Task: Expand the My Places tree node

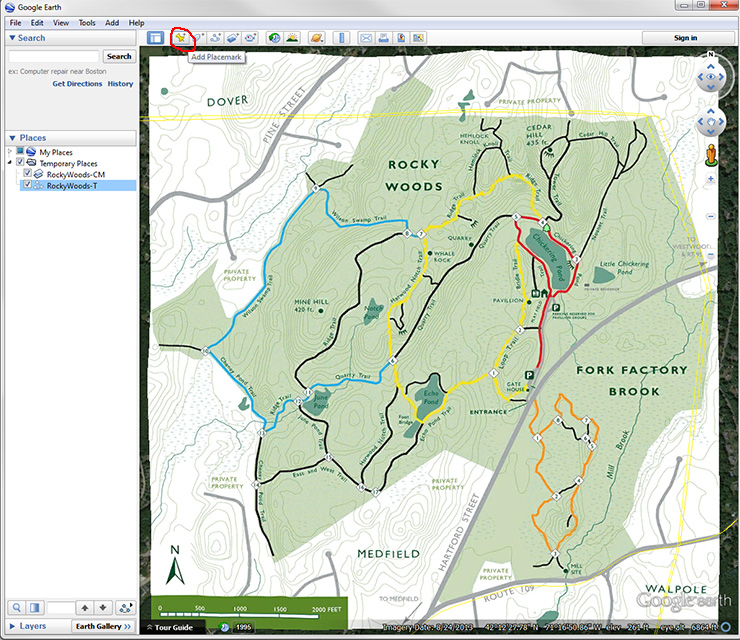Action: click(9, 152)
